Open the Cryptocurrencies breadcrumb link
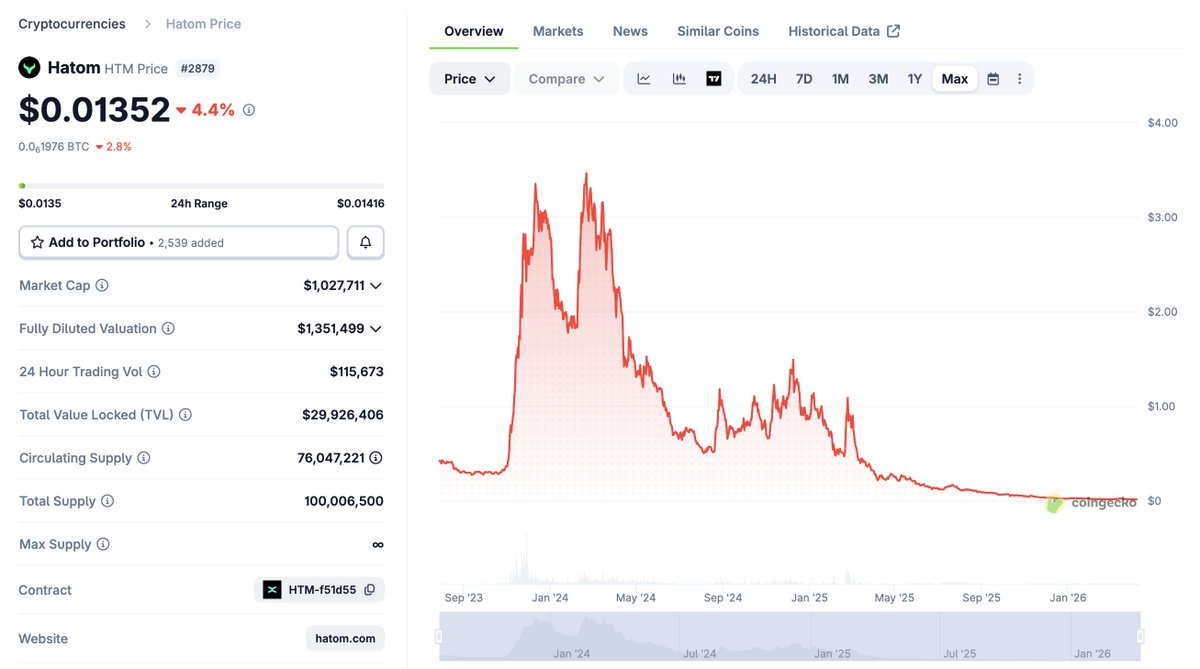 click(72, 24)
